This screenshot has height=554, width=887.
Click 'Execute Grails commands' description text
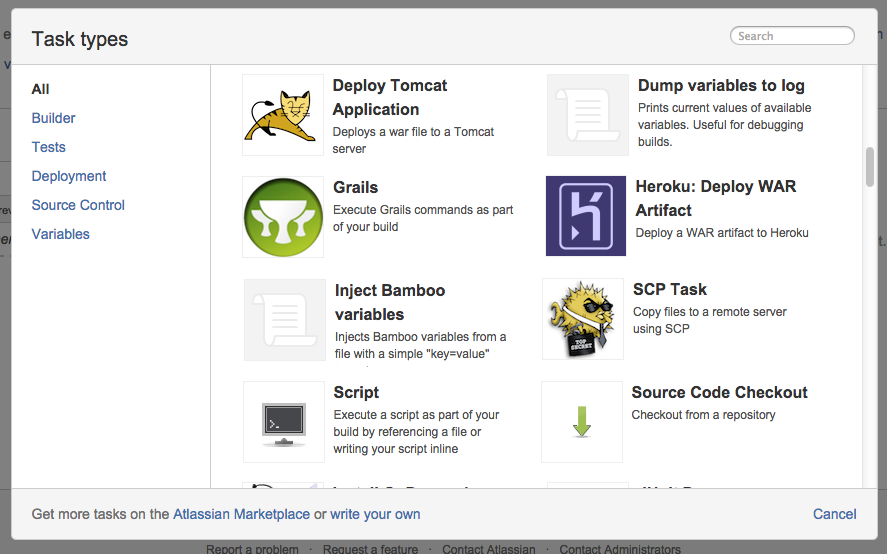423,218
